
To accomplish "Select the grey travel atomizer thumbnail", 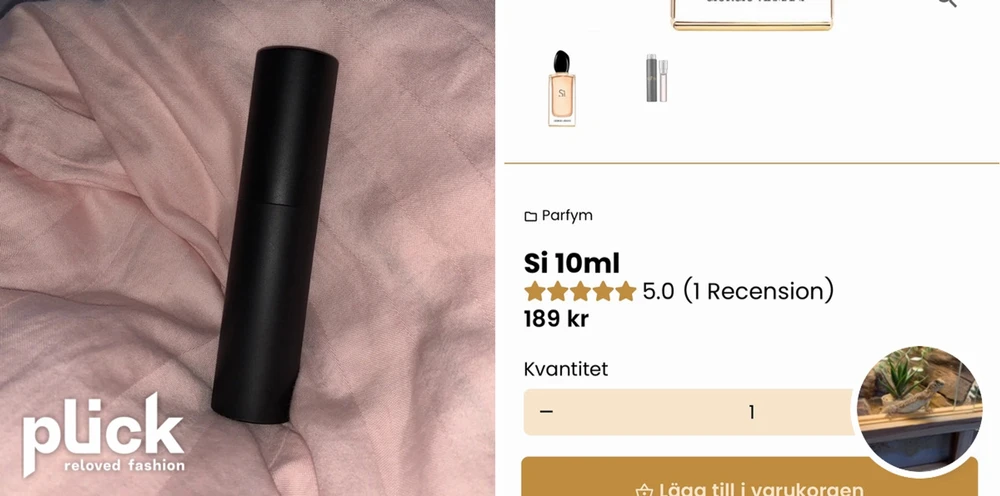I will pos(657,78).
